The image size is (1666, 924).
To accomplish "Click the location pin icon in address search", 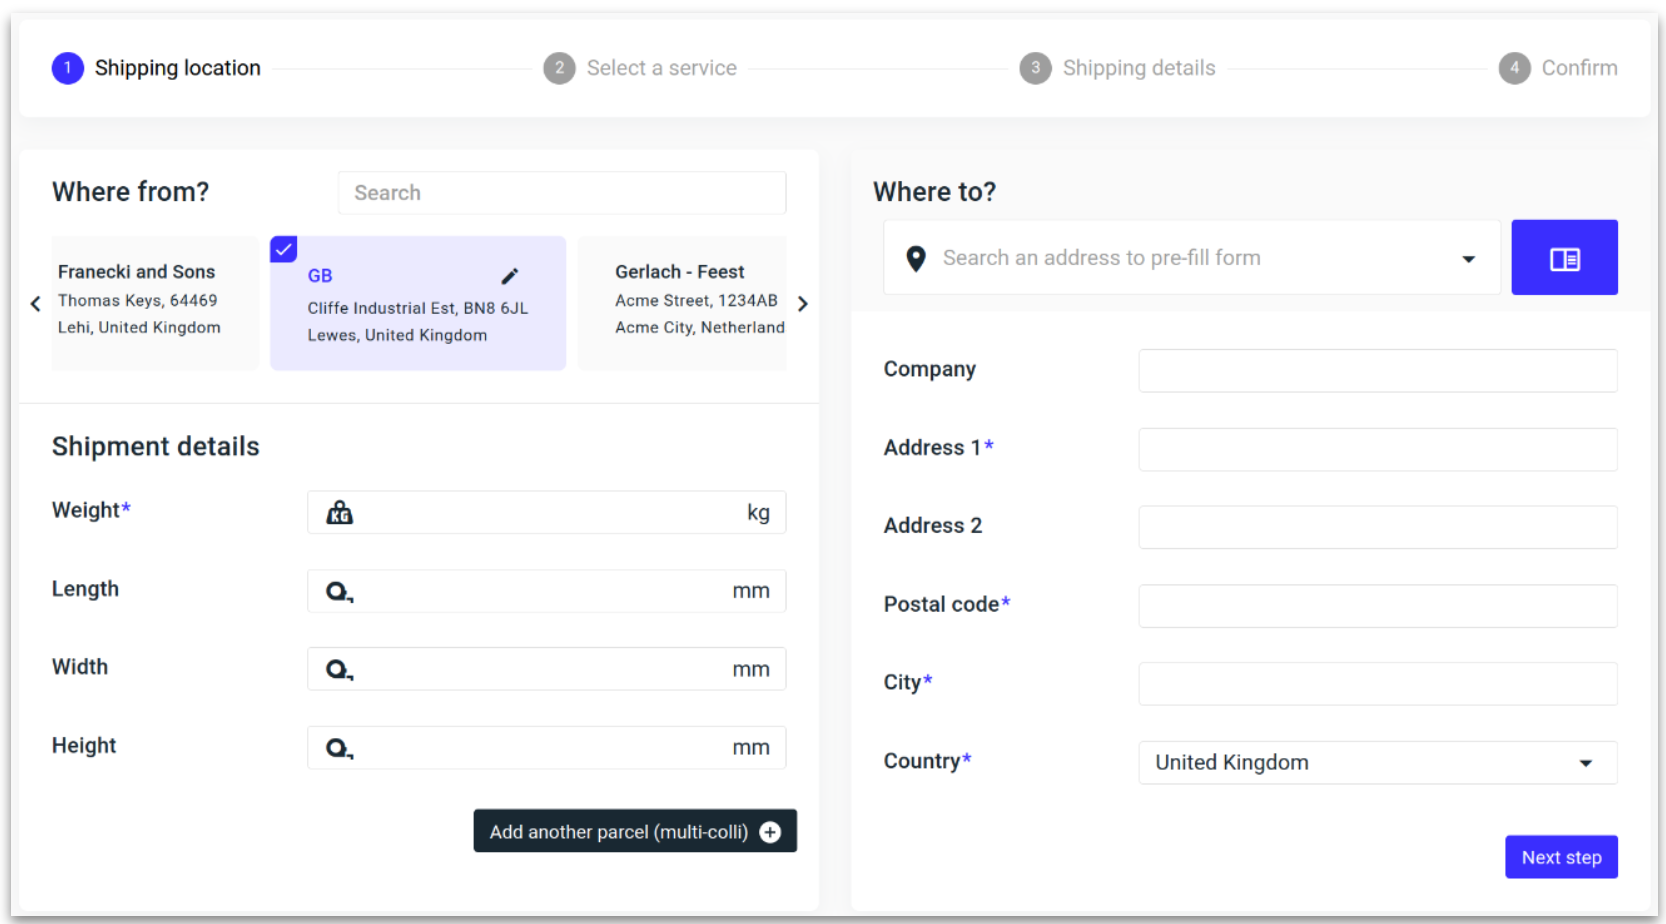I will click(x=915, y=259).
